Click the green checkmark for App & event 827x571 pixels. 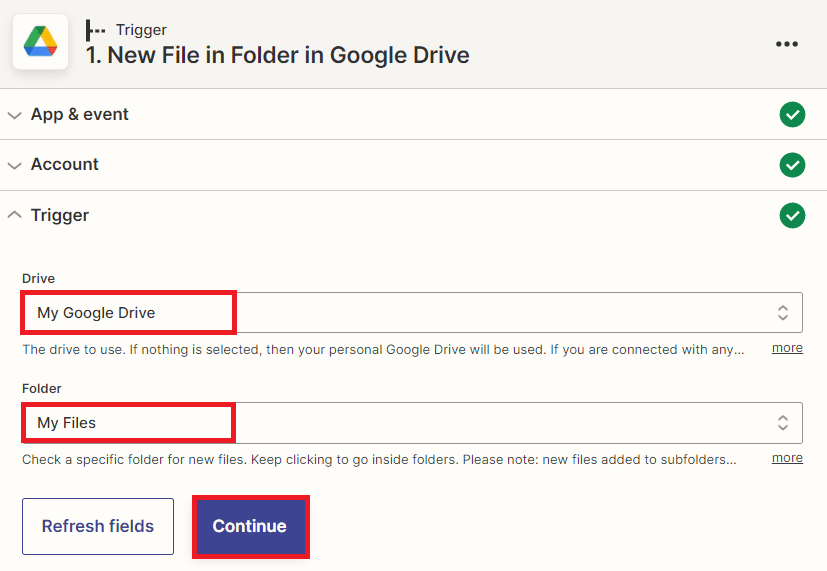click(x=792, y=115)
